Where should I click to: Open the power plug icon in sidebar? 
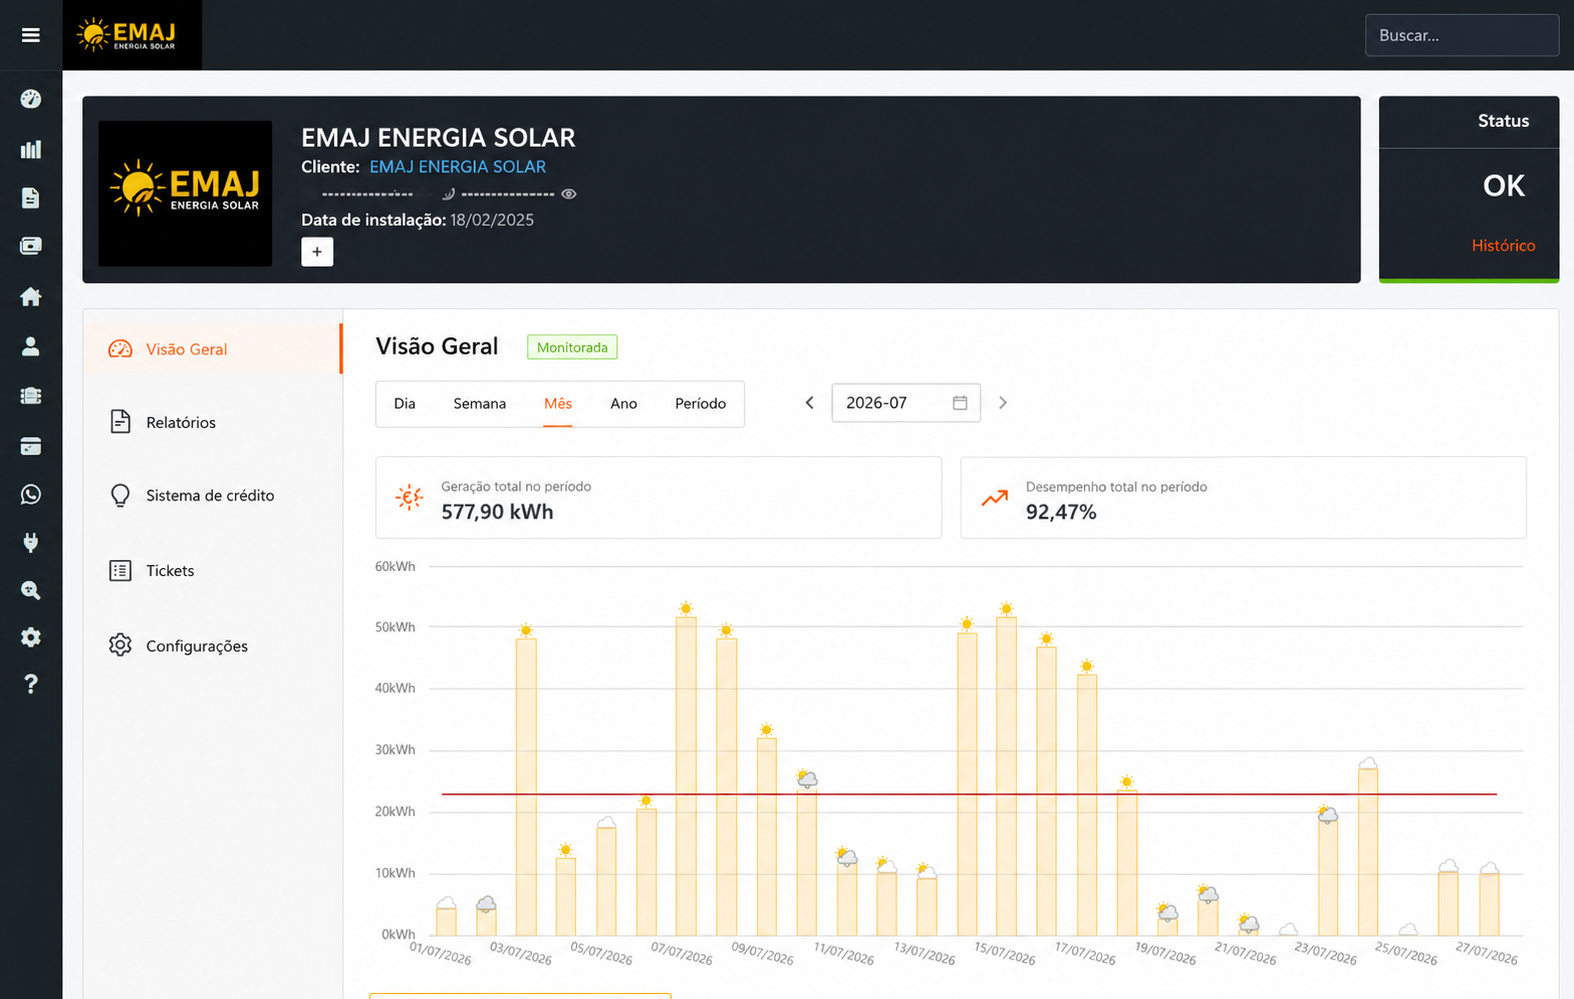(31, 542)
